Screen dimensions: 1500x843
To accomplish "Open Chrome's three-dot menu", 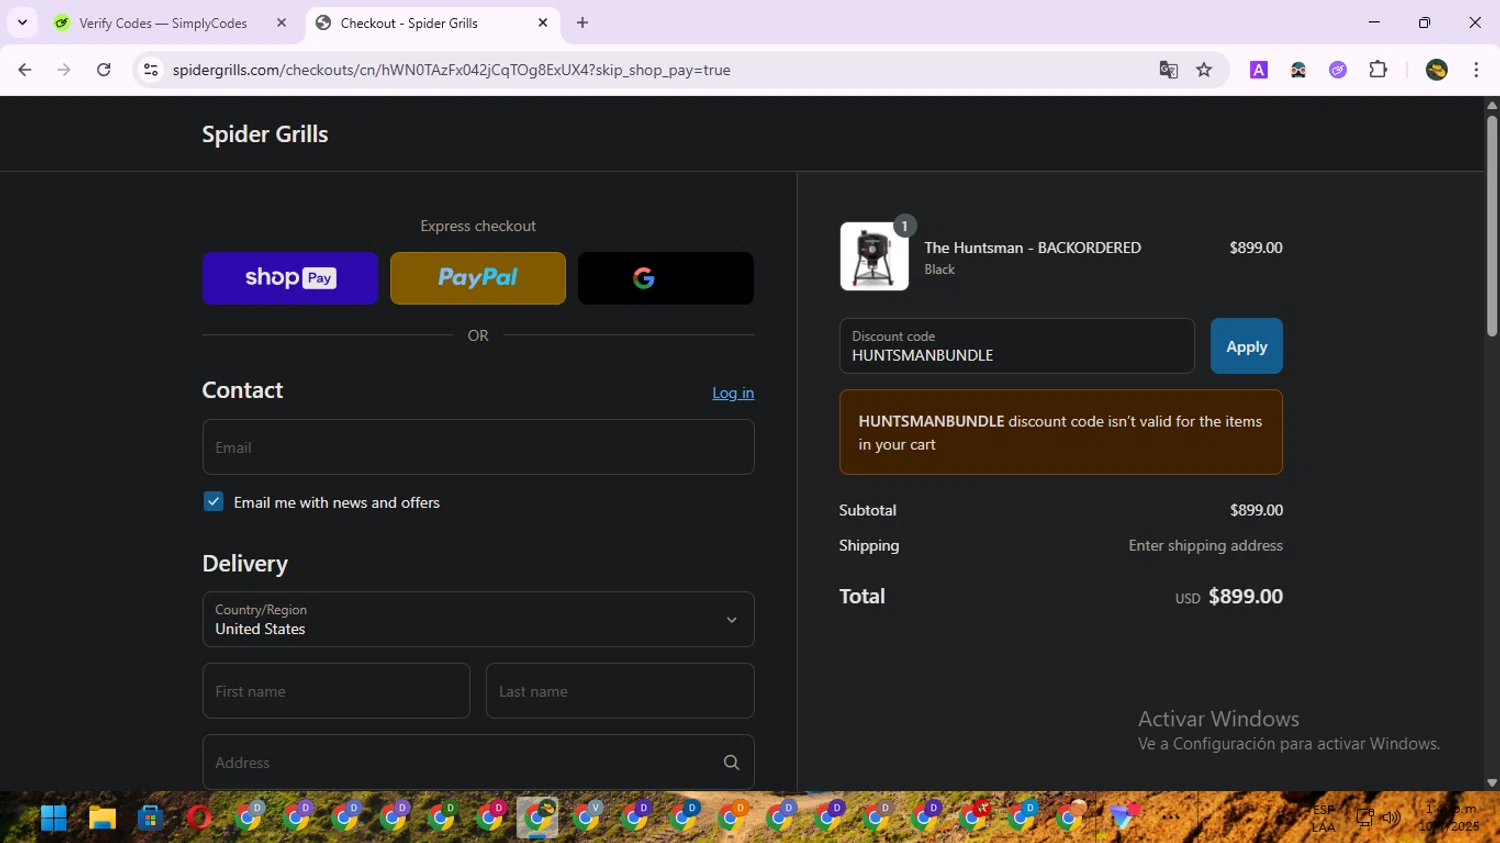I will pyautogui.click(x=1476, y=70).
